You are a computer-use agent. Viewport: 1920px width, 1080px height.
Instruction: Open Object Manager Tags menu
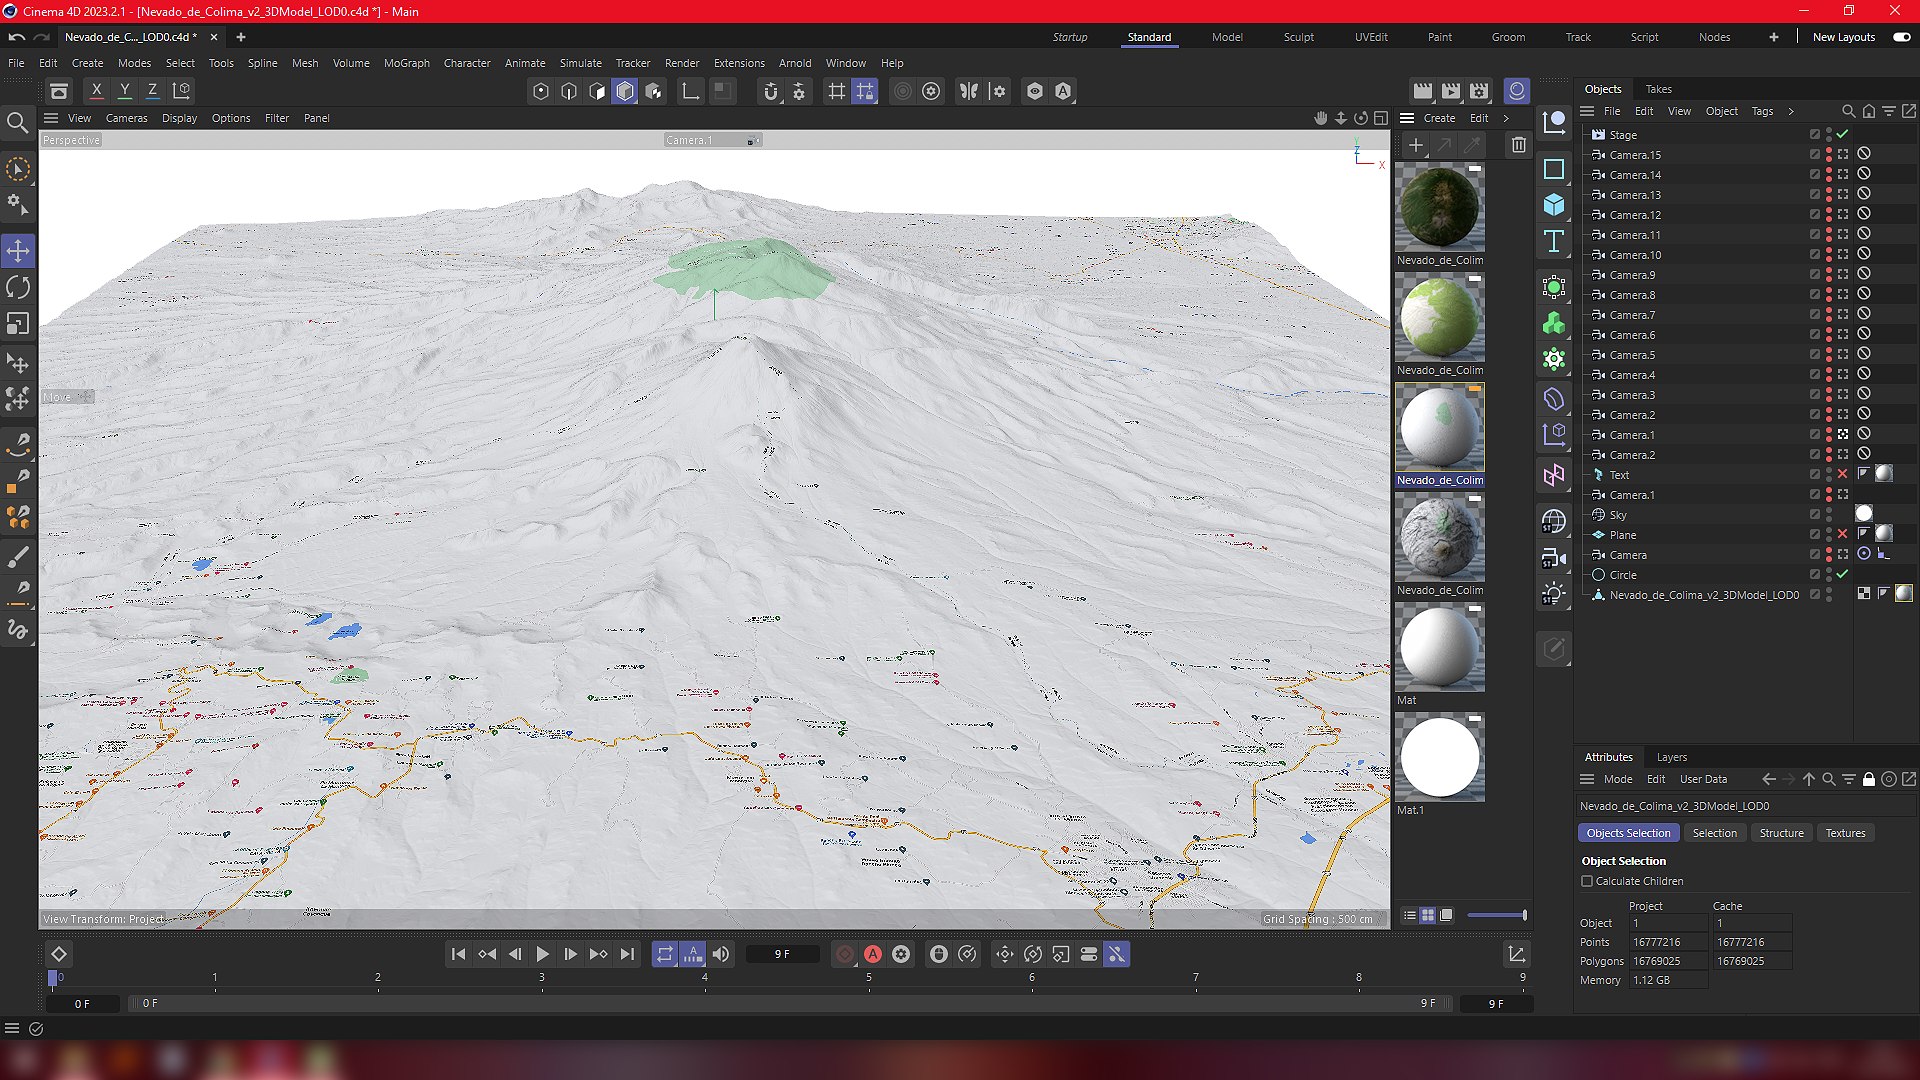point(1762,111)
